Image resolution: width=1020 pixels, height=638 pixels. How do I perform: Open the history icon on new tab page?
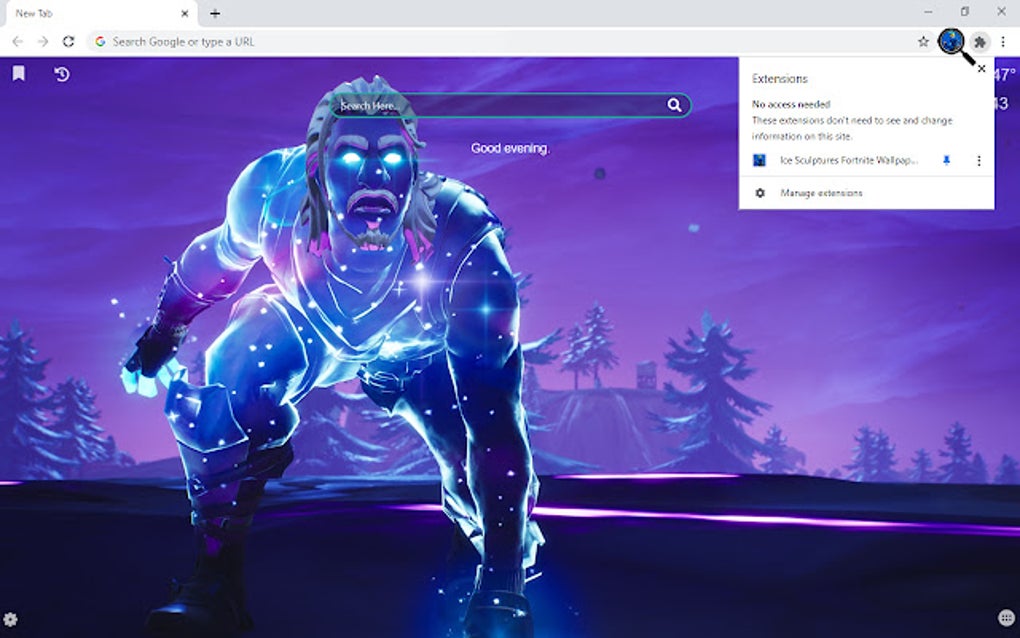click(x=62, y=74)
